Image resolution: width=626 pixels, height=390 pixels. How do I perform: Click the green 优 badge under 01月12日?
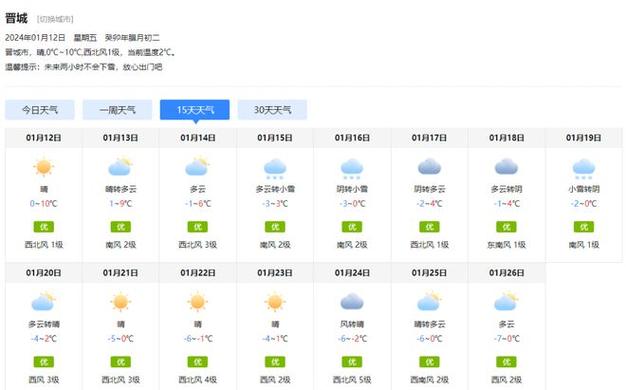pyautogui.click(x=44, y=227)
